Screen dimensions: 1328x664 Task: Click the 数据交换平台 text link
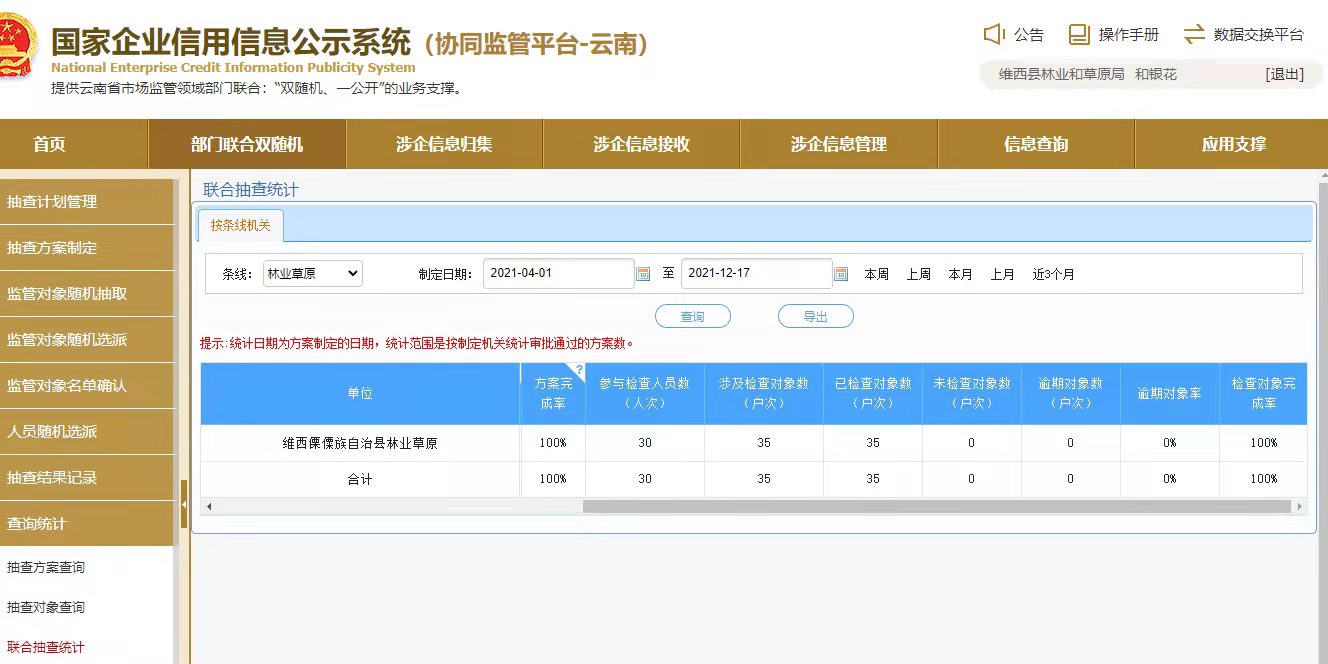(x=1259, y=35)
